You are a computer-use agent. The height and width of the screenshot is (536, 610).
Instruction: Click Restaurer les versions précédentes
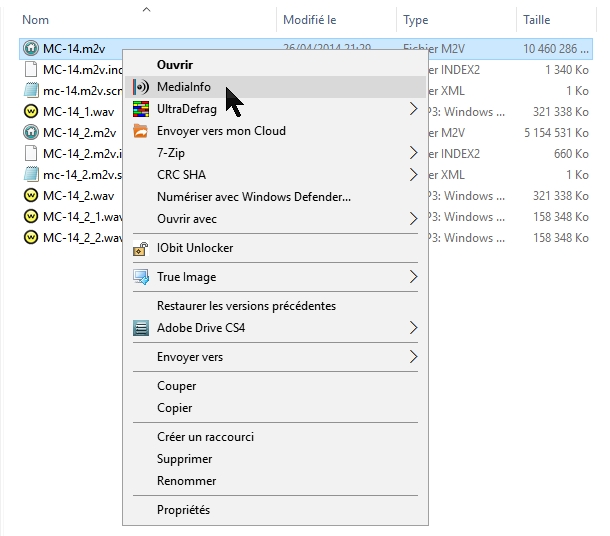[x=246, y=306]
